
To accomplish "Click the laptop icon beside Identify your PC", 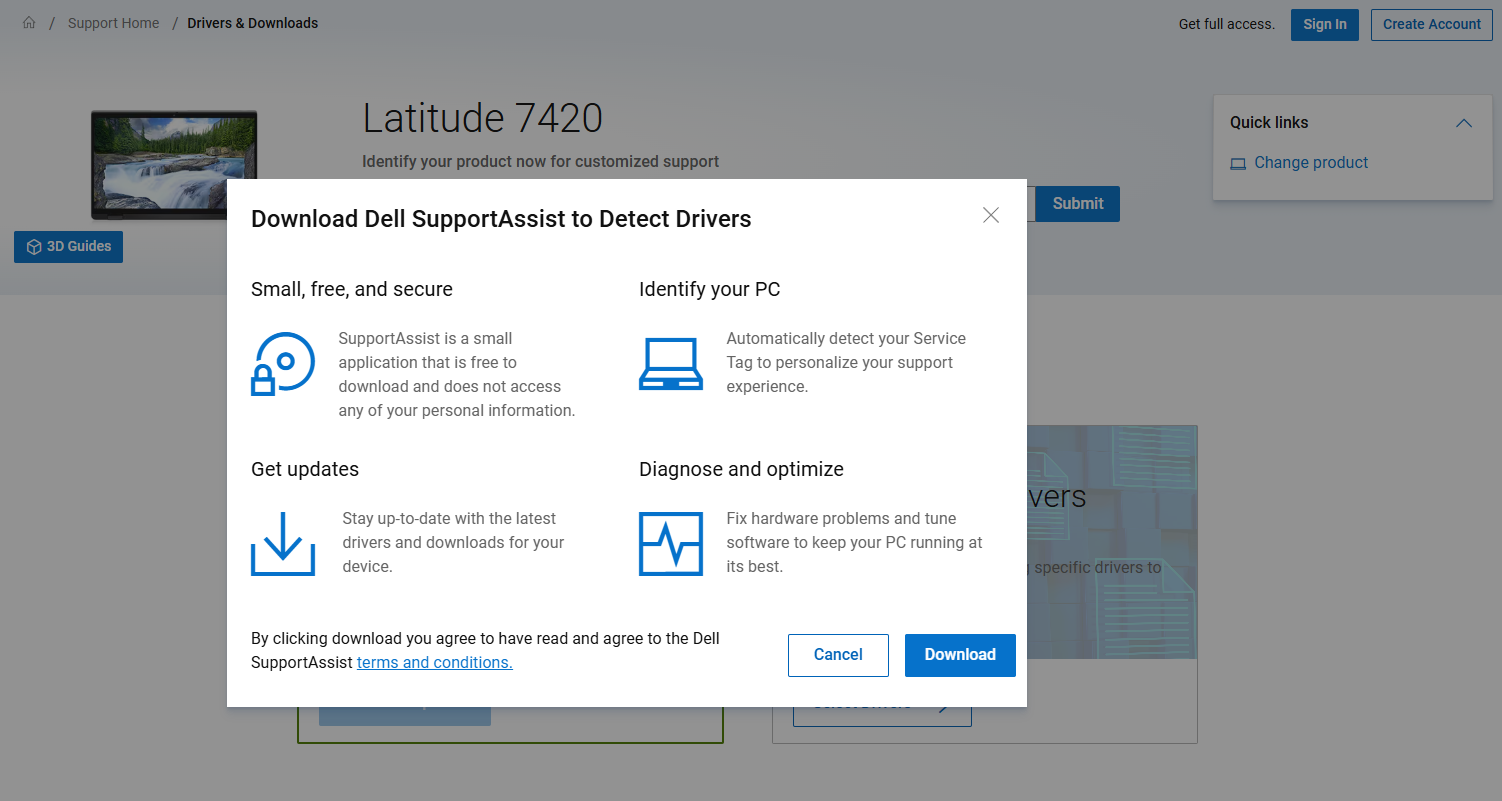I will click(671, 363).
